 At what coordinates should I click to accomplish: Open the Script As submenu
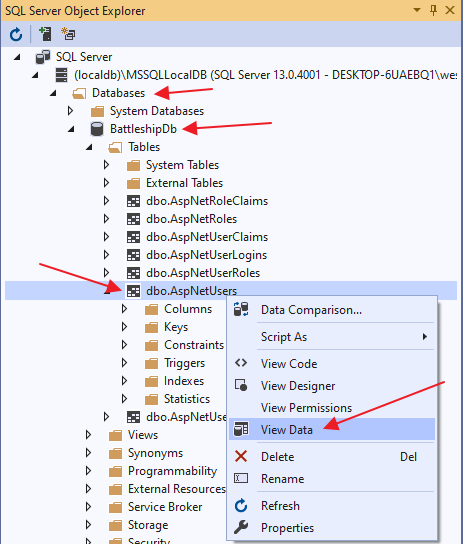pyautogui.click(x=332, y=337)
